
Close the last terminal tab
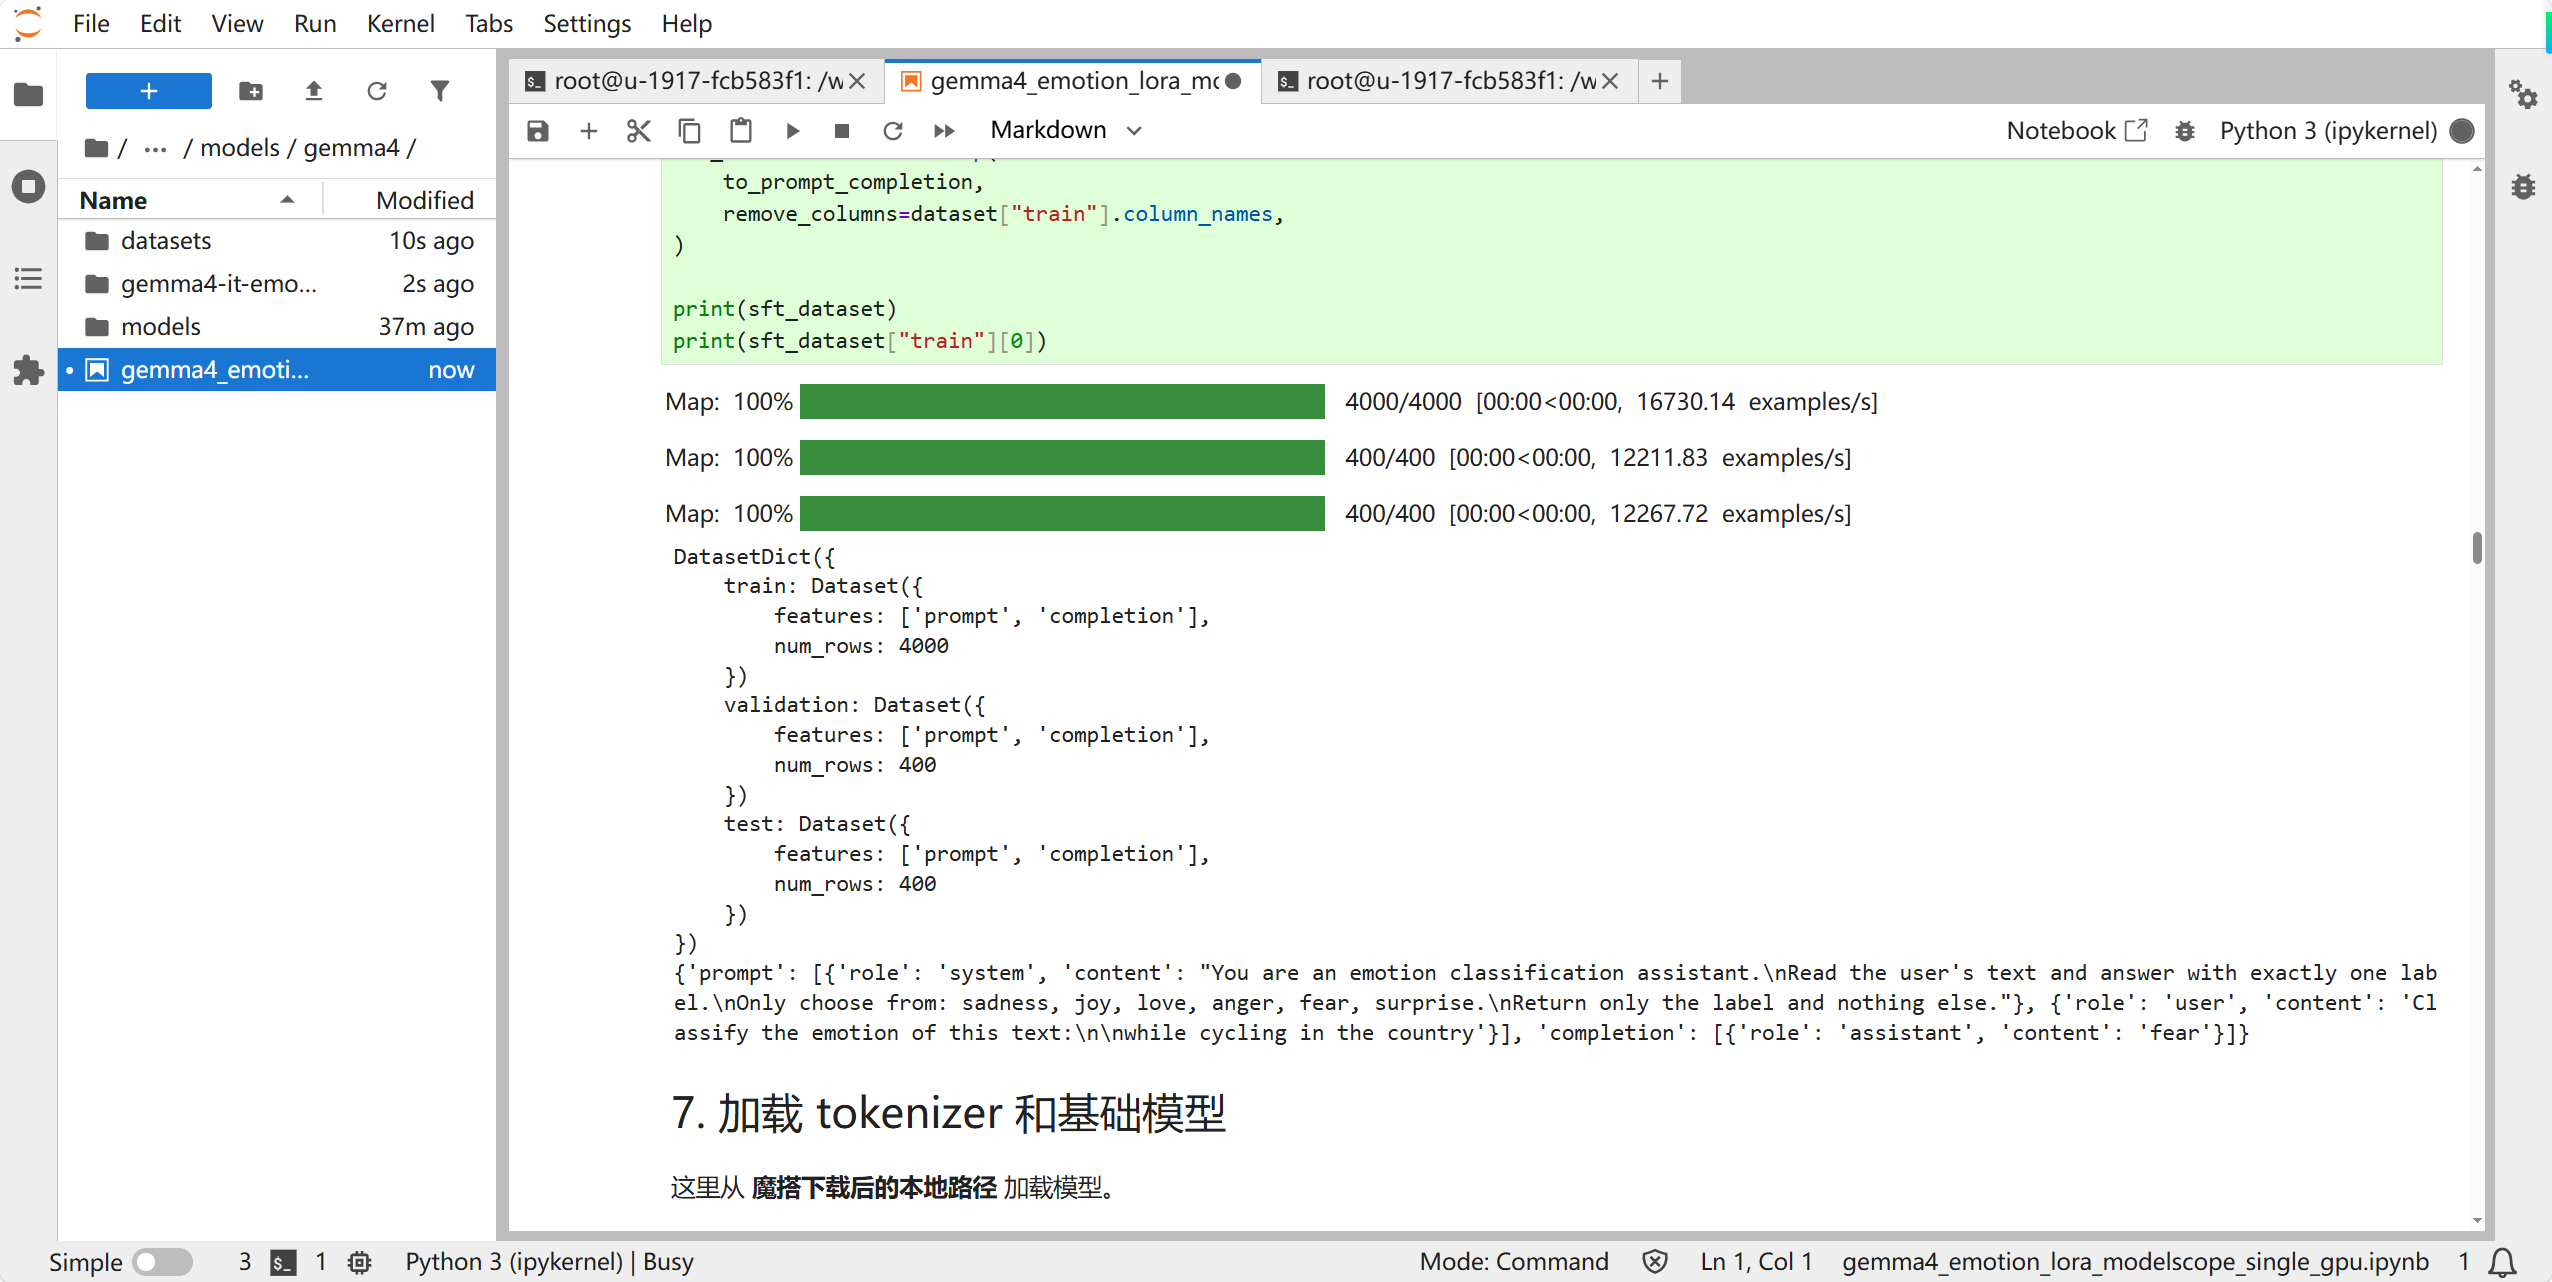coord(1610,81)
